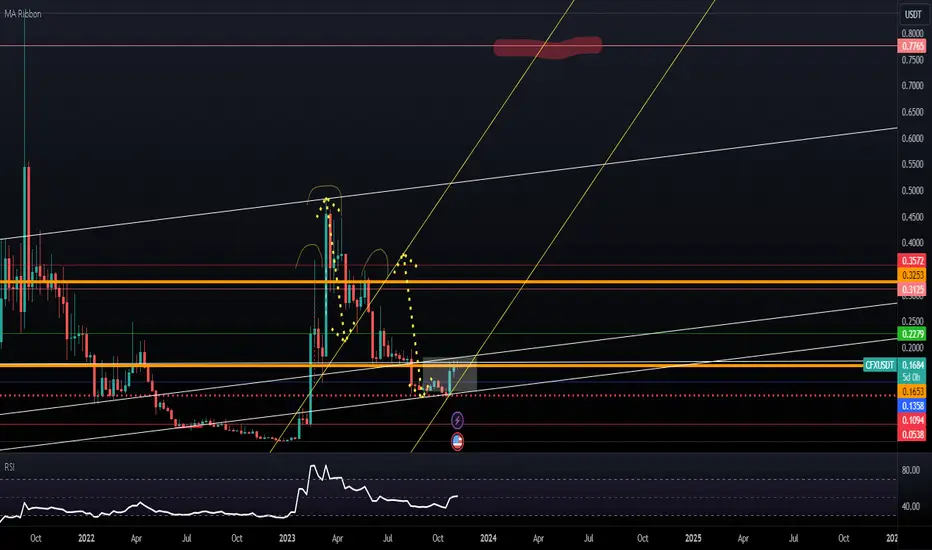Click the Oct label just before 2024
The image size is (932, 550).
click(x=437, y=538)
